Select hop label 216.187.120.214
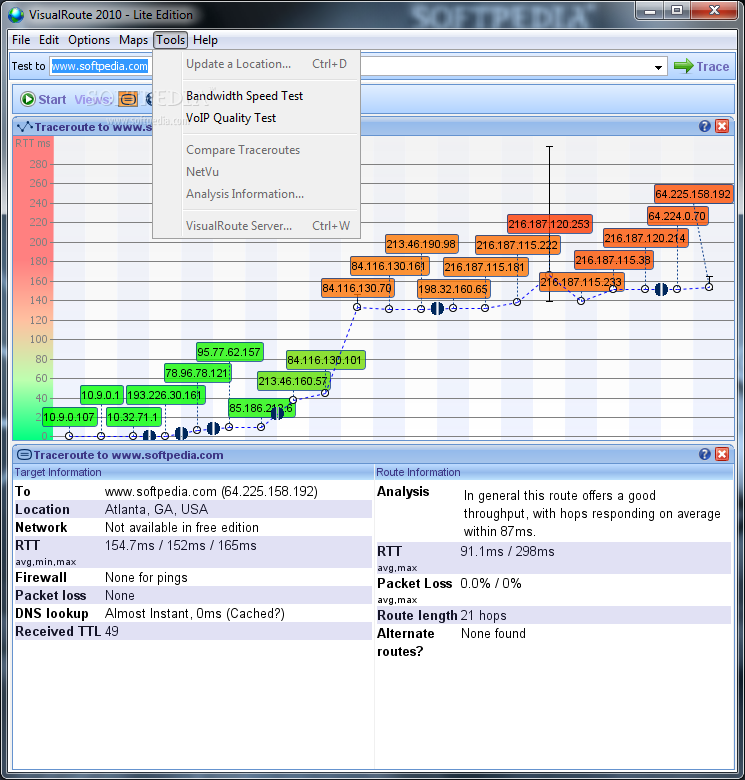 pyautogui.click(x=646, y=238)
